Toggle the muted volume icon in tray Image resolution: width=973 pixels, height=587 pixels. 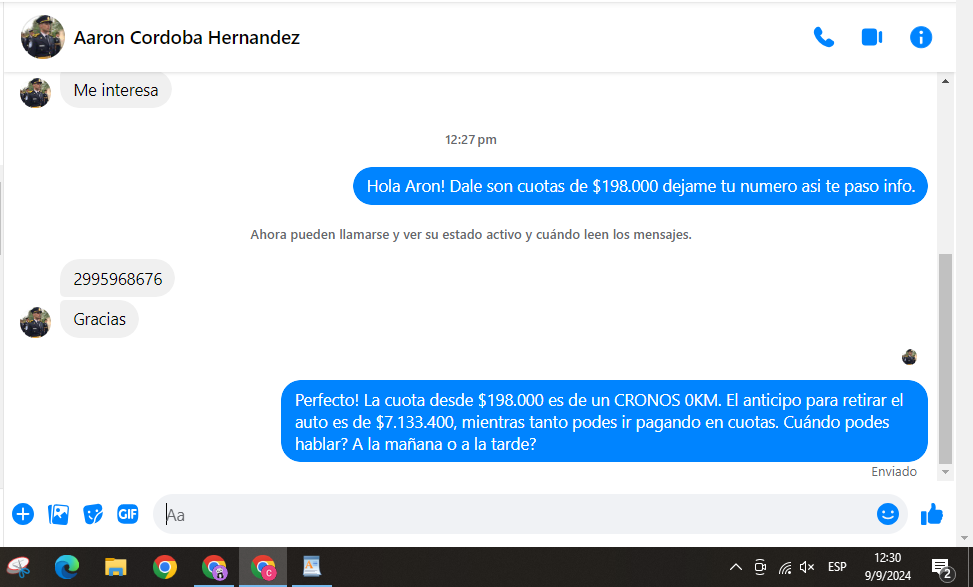click(x=807, y=567)
